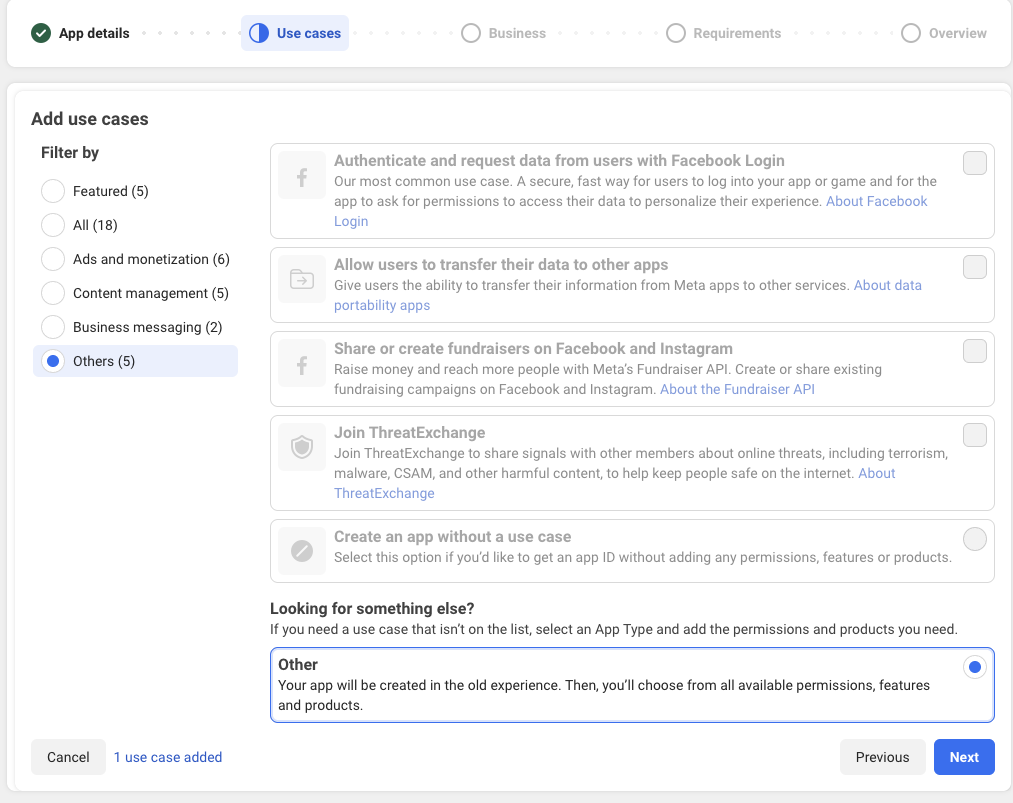Choose the Other app type radio button
1013x803 pixels.
974,667
